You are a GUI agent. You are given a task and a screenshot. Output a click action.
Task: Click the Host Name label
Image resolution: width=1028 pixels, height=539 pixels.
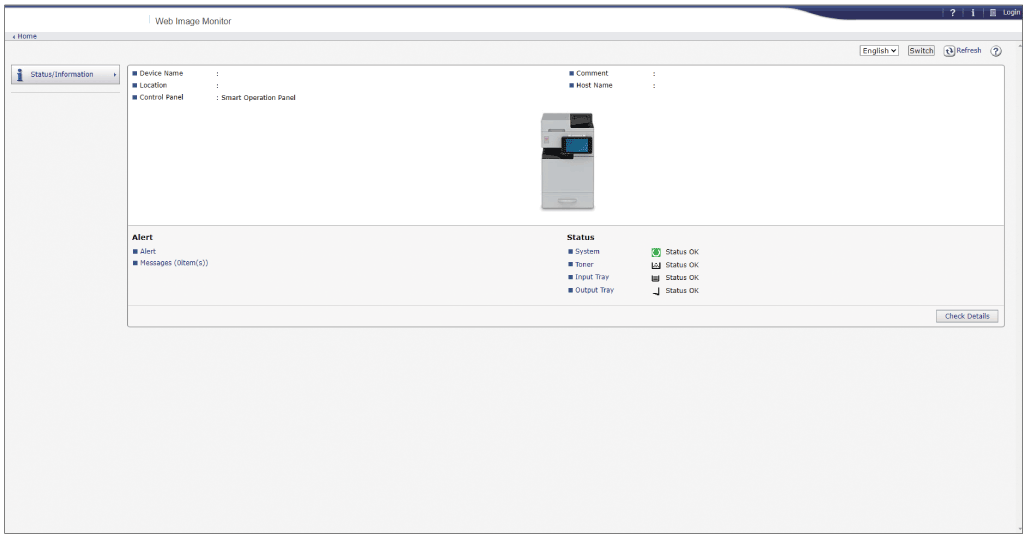pos(594,85)
